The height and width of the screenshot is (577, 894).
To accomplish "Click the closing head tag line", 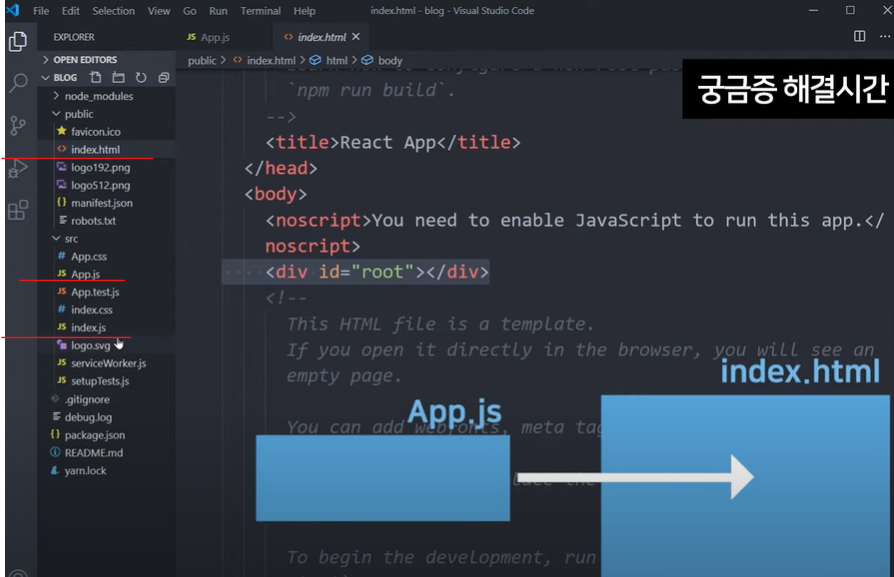I will (281, 168).
